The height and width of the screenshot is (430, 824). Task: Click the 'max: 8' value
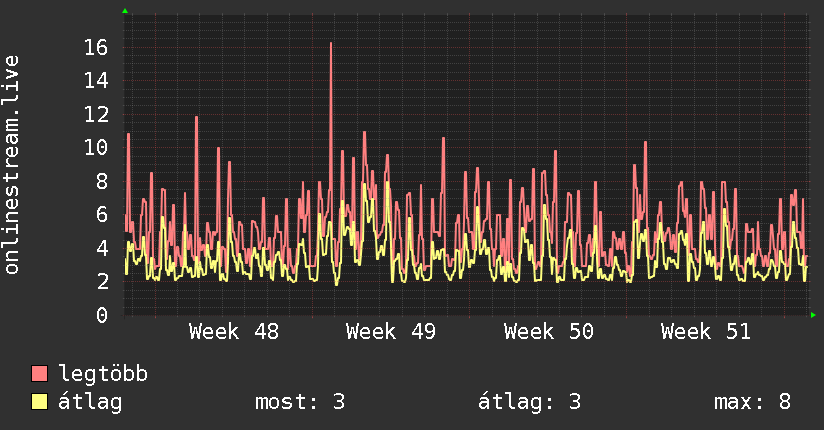click(752, 402)
